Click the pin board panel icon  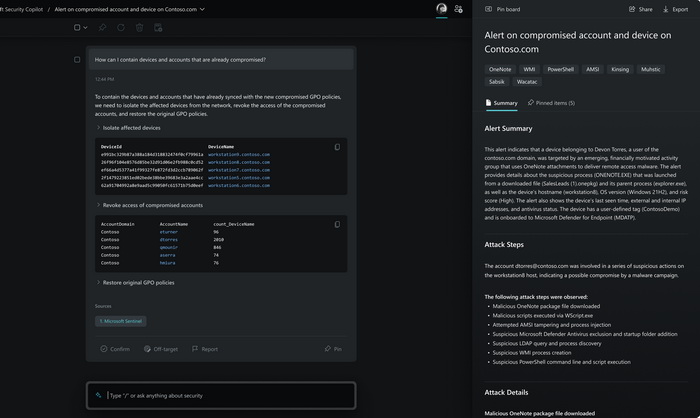tap(487, 9)
